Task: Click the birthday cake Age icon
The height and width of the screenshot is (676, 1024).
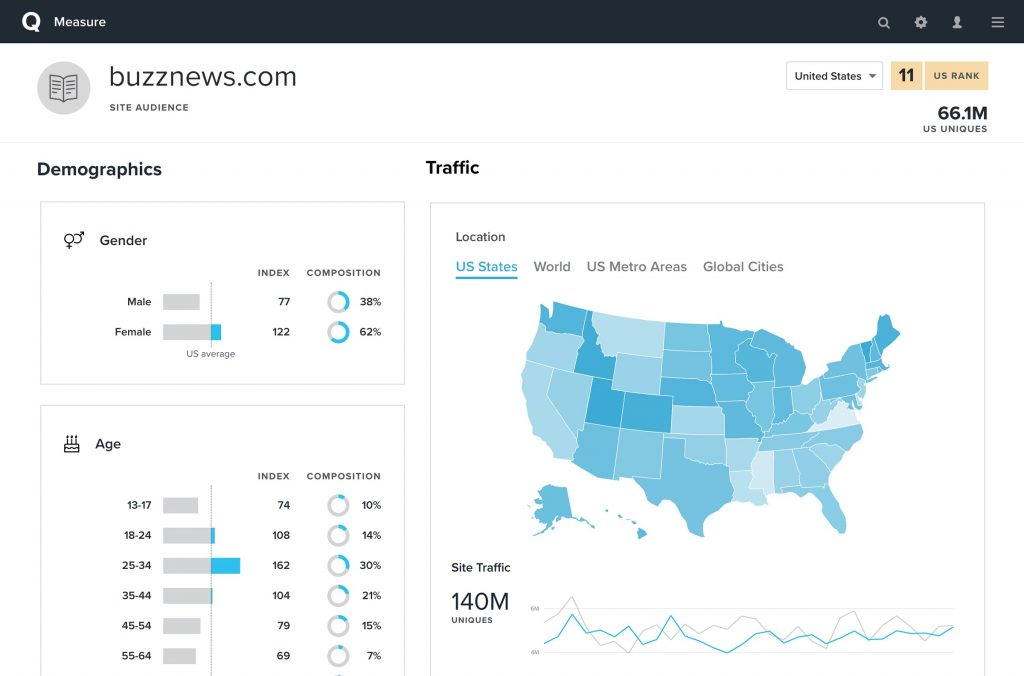Action: [x=72, y=443]
